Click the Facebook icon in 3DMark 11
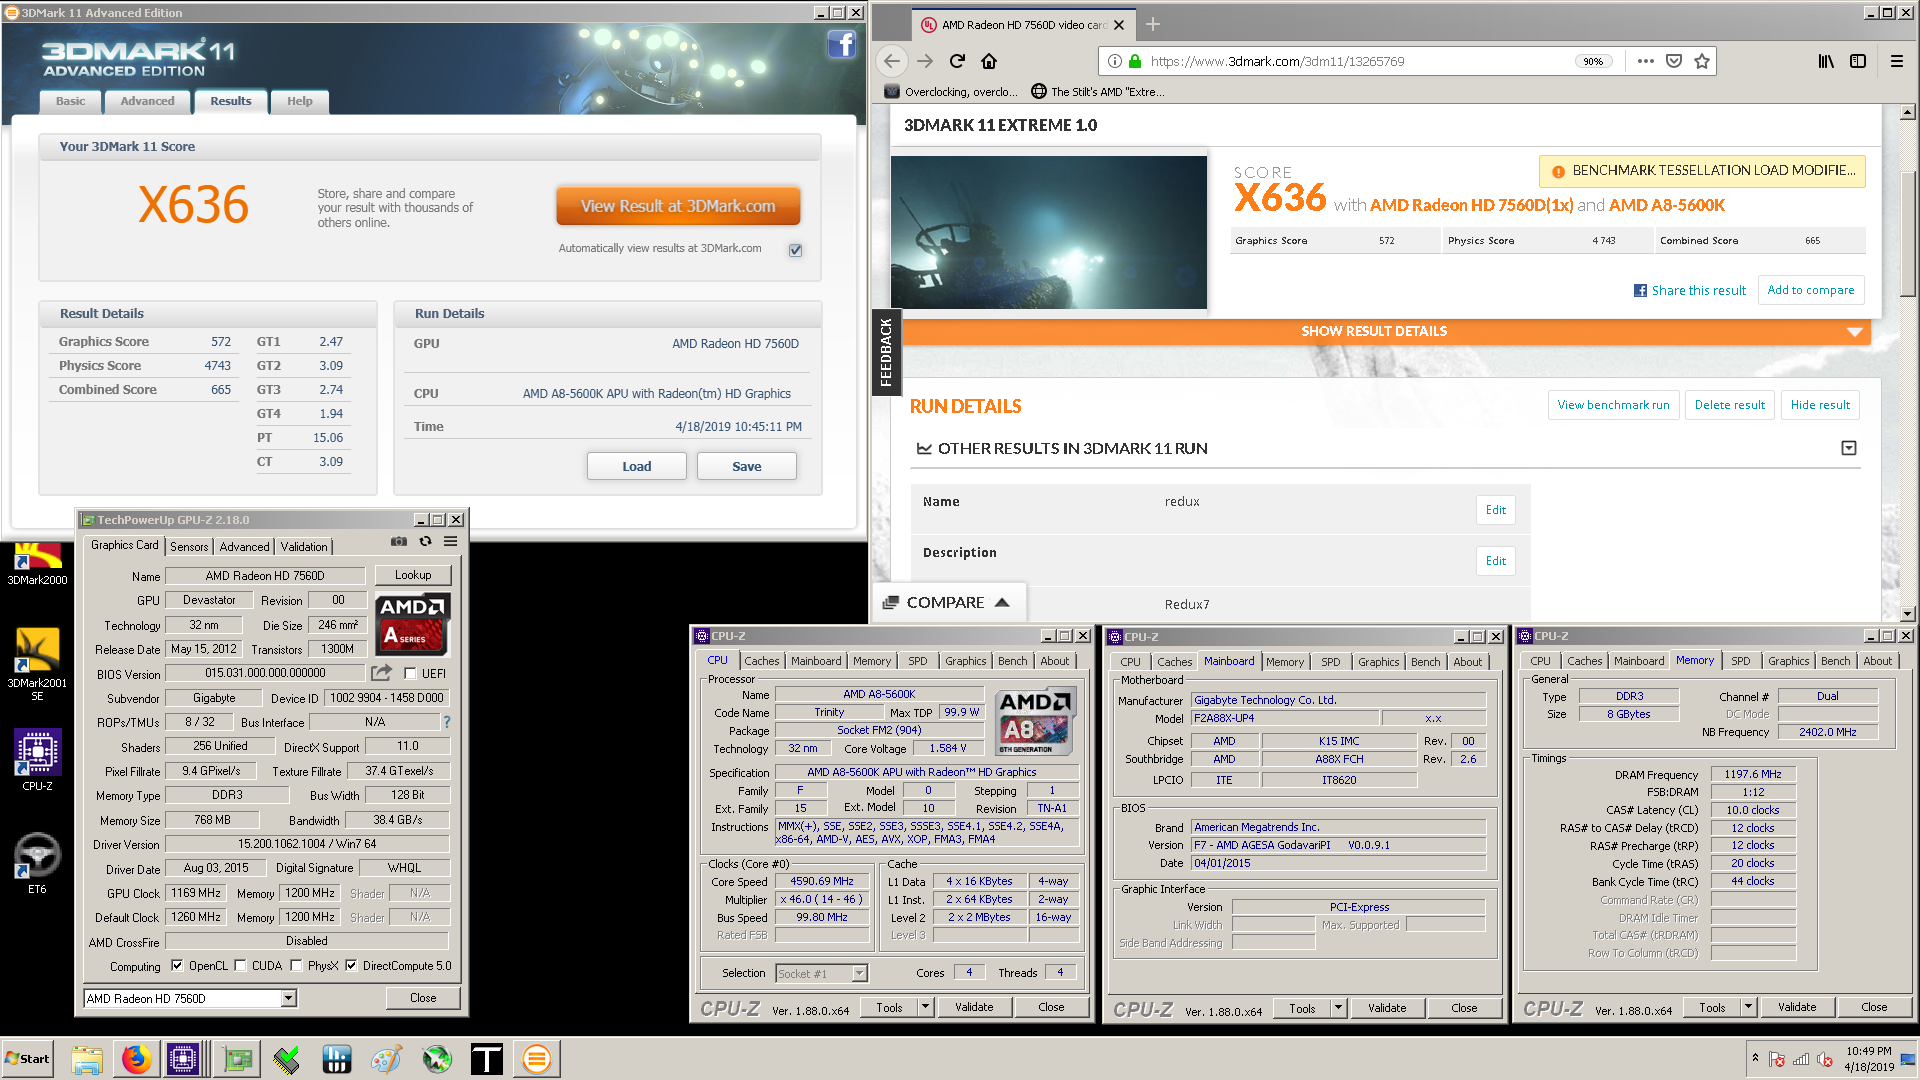The height and width of the screenshot is (1080, 1920). click(x=841, y=44)
